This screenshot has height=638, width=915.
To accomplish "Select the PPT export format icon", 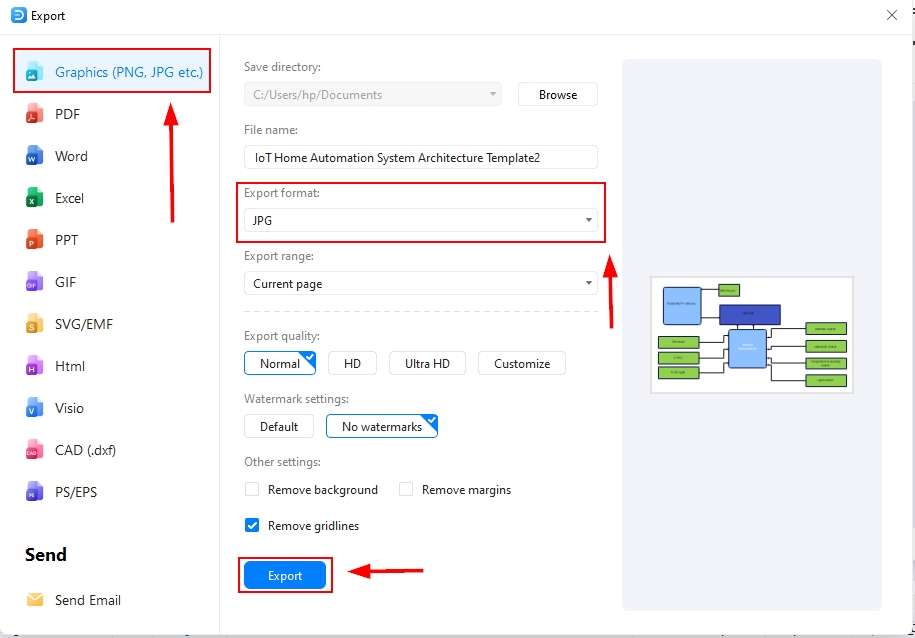I will [x=65, y=240].
